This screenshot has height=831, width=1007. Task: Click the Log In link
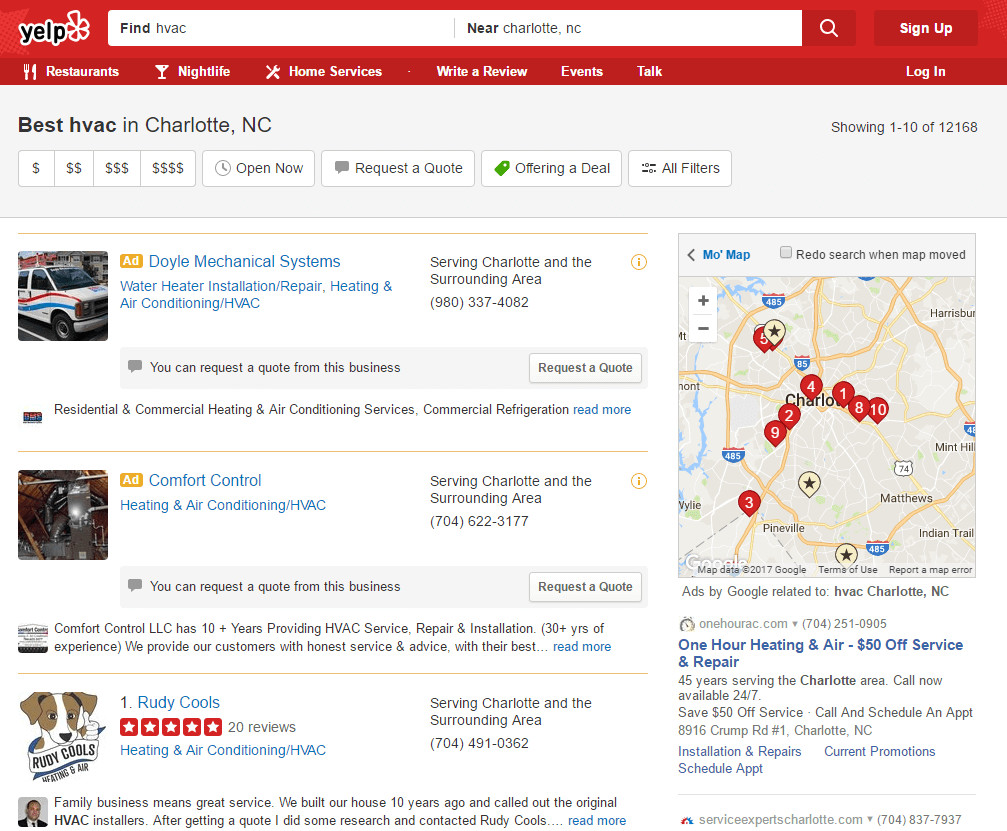click(925, 71)
